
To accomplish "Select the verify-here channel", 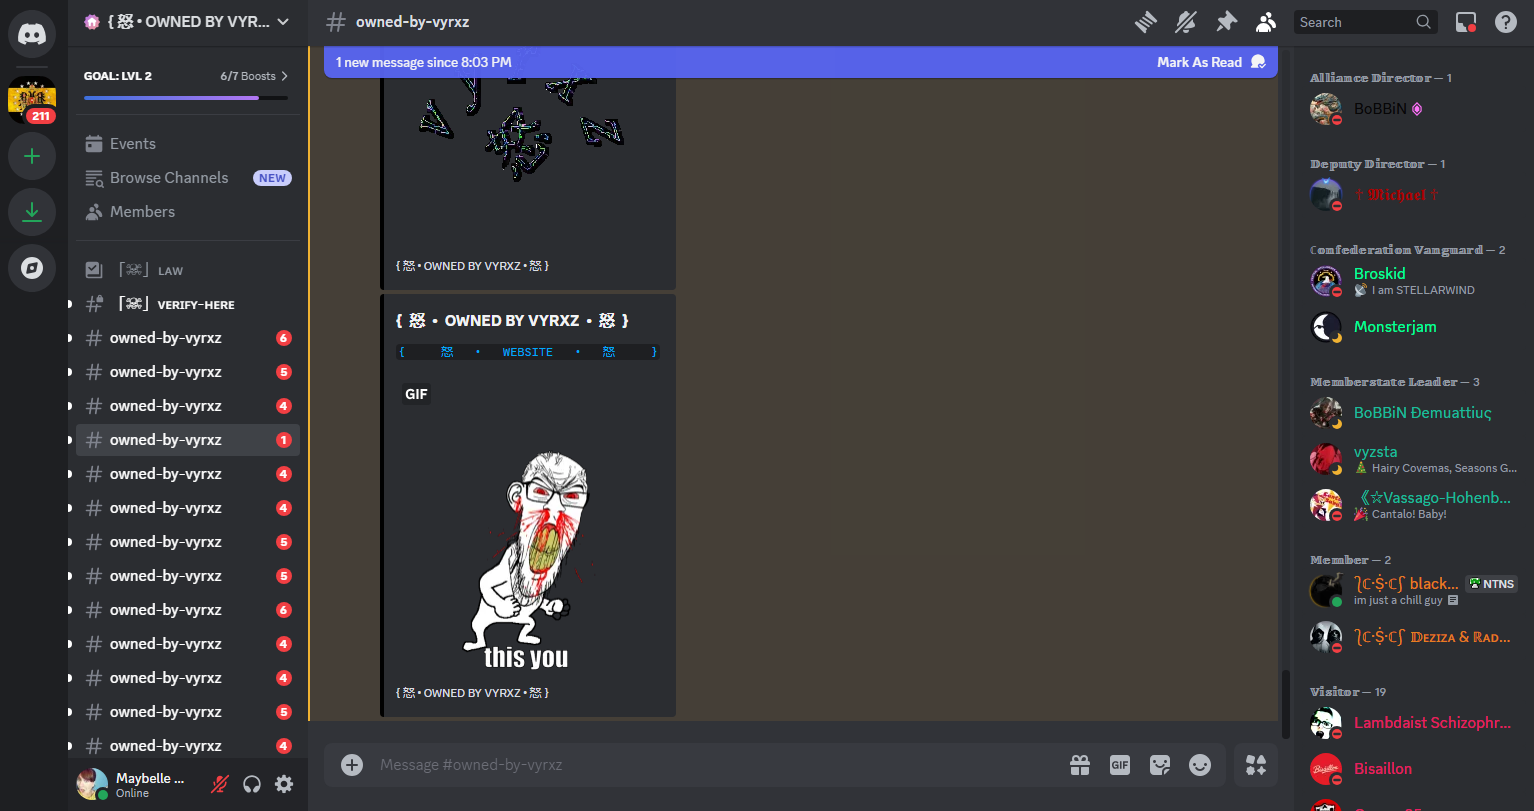I will pyautogui.click(x=195, y=304).
